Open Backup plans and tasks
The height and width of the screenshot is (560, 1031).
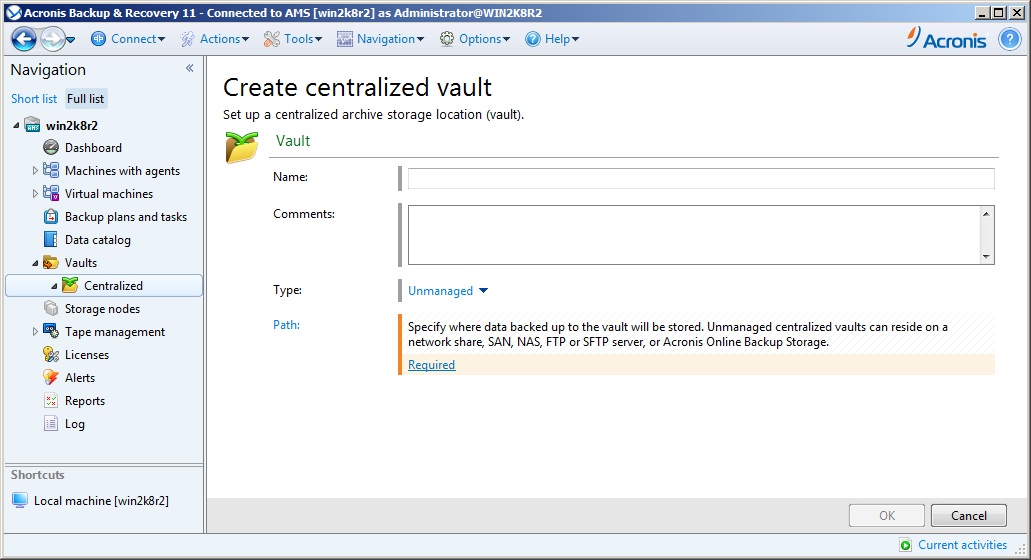pyautogui.click(x=126, y=217)
